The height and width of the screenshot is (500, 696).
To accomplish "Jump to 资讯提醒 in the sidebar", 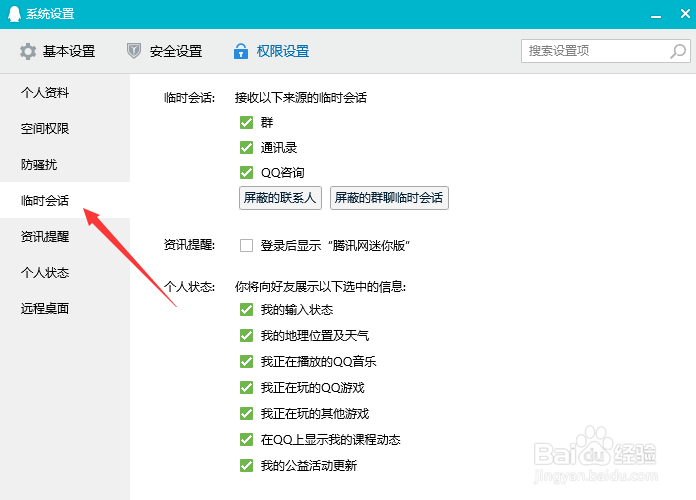I will pos(65,236).
